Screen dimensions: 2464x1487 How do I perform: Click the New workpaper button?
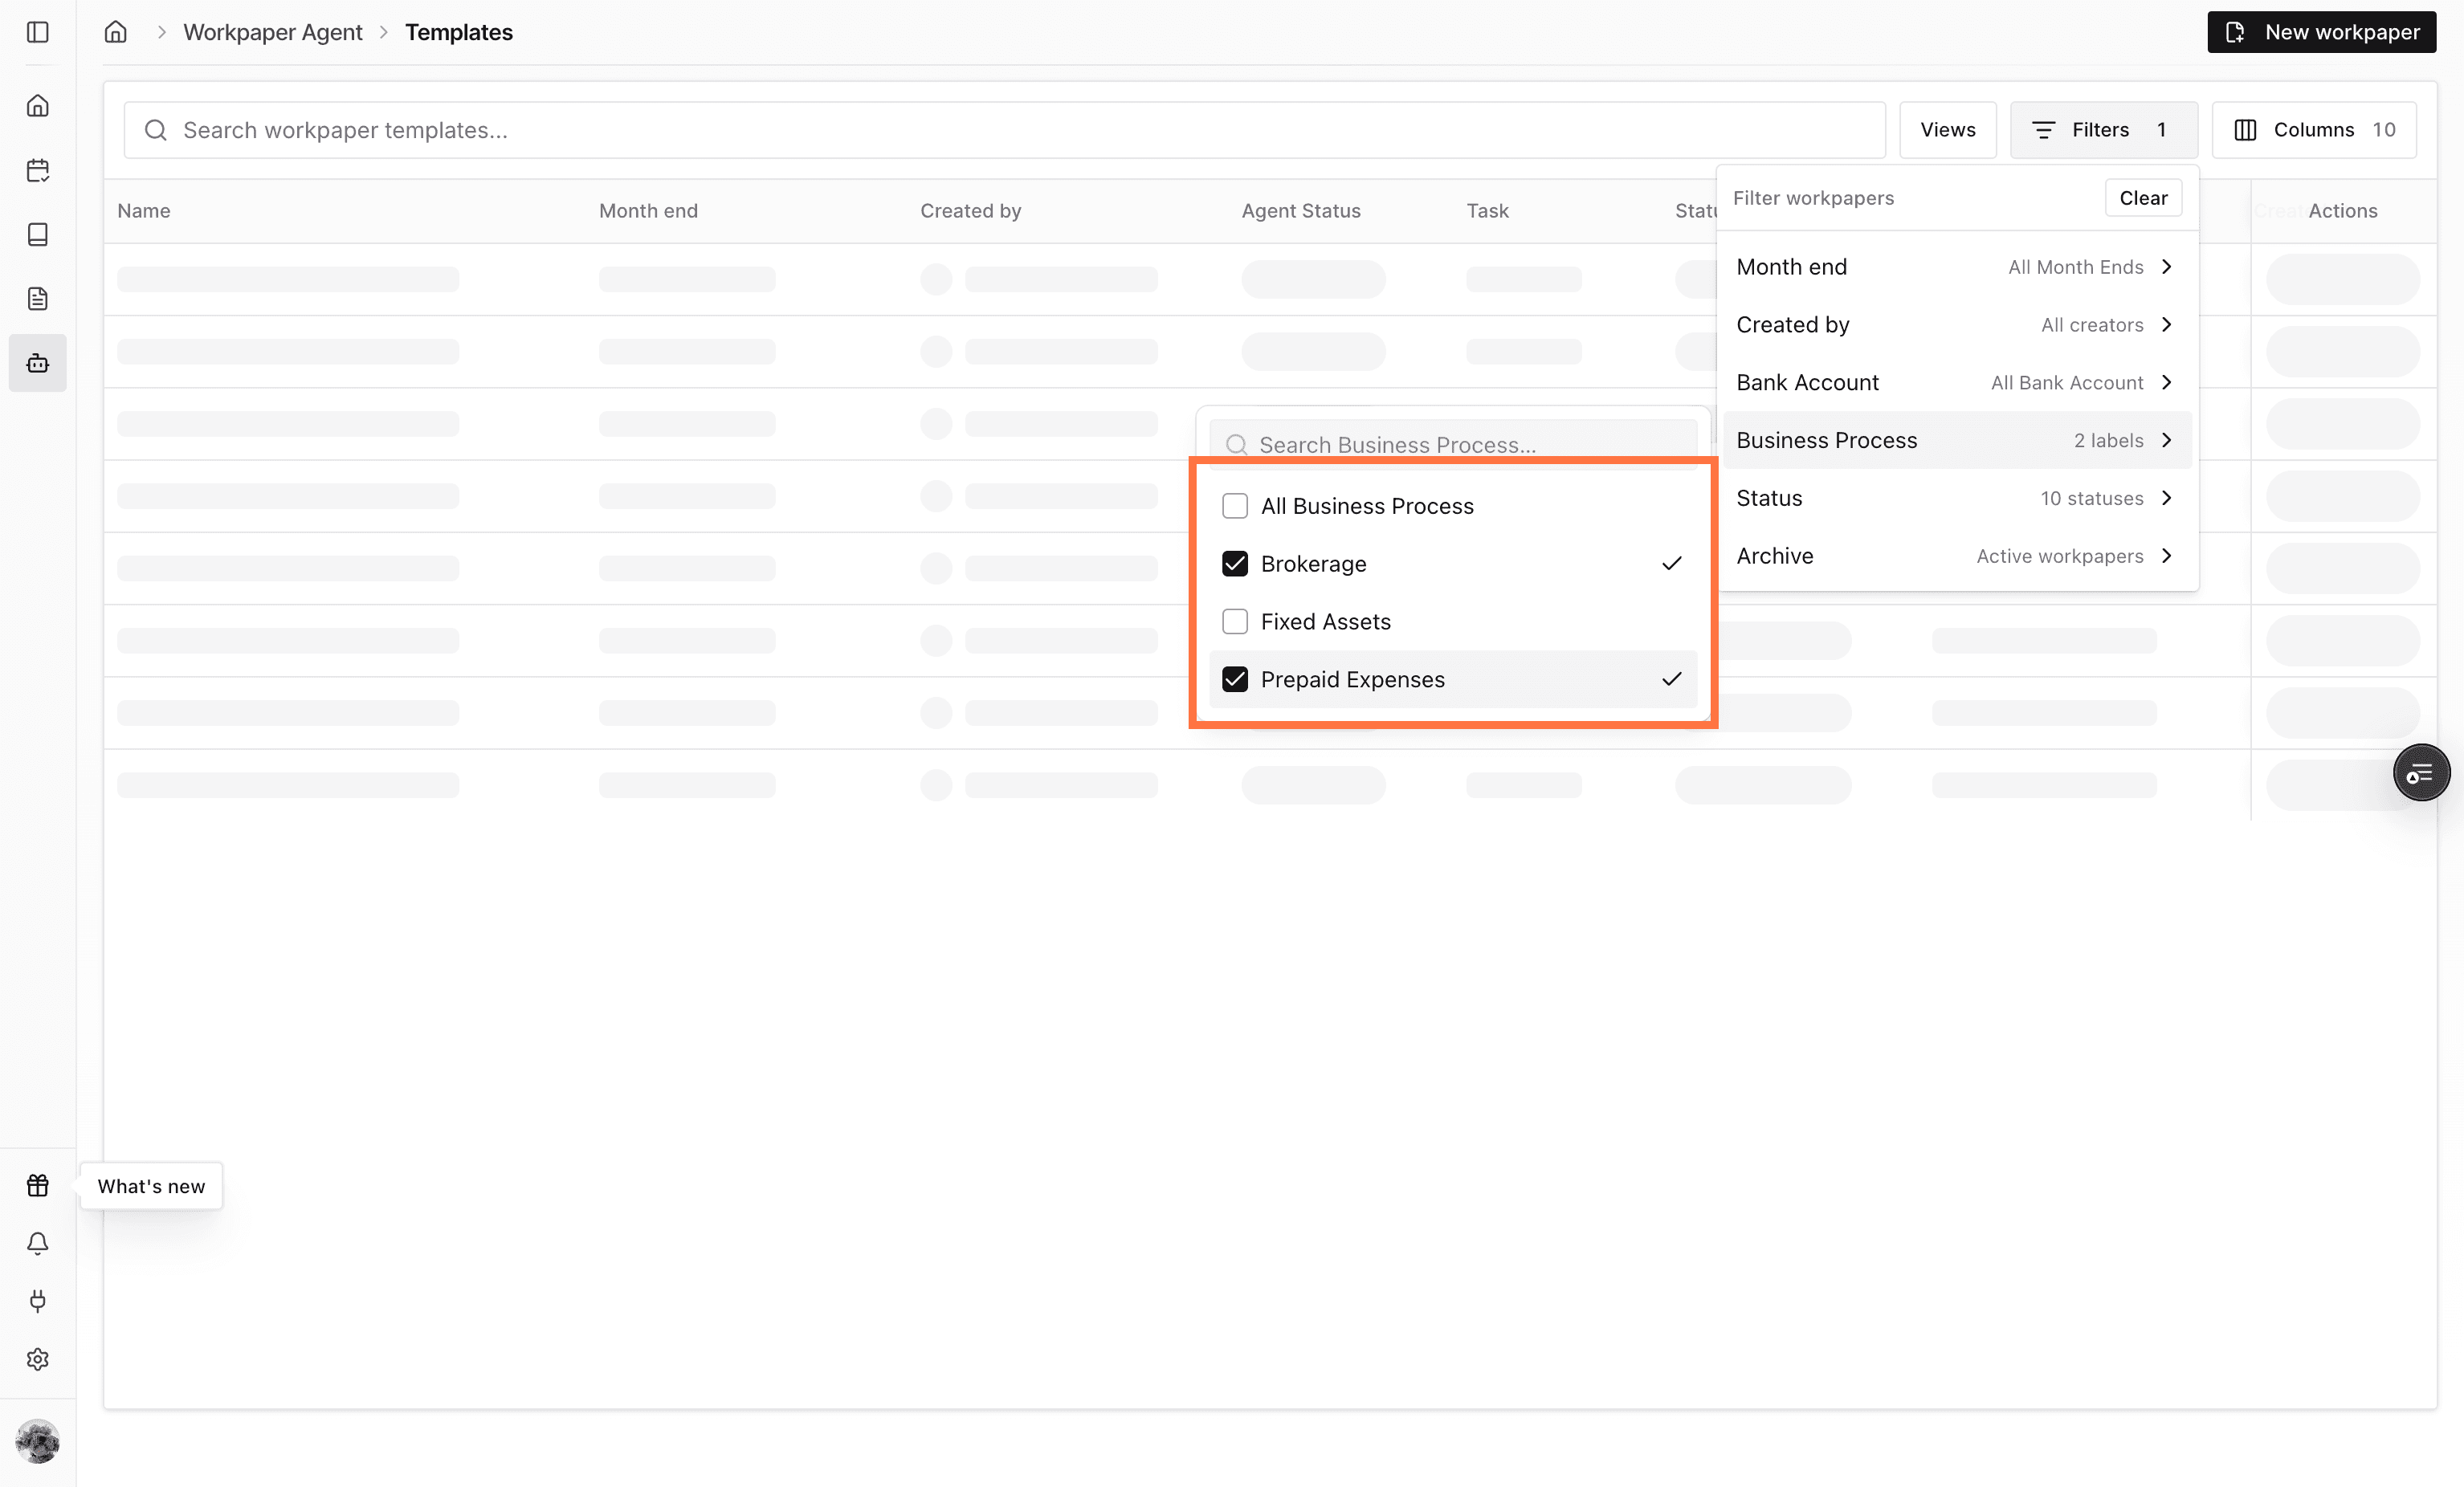click(2321, 32)
